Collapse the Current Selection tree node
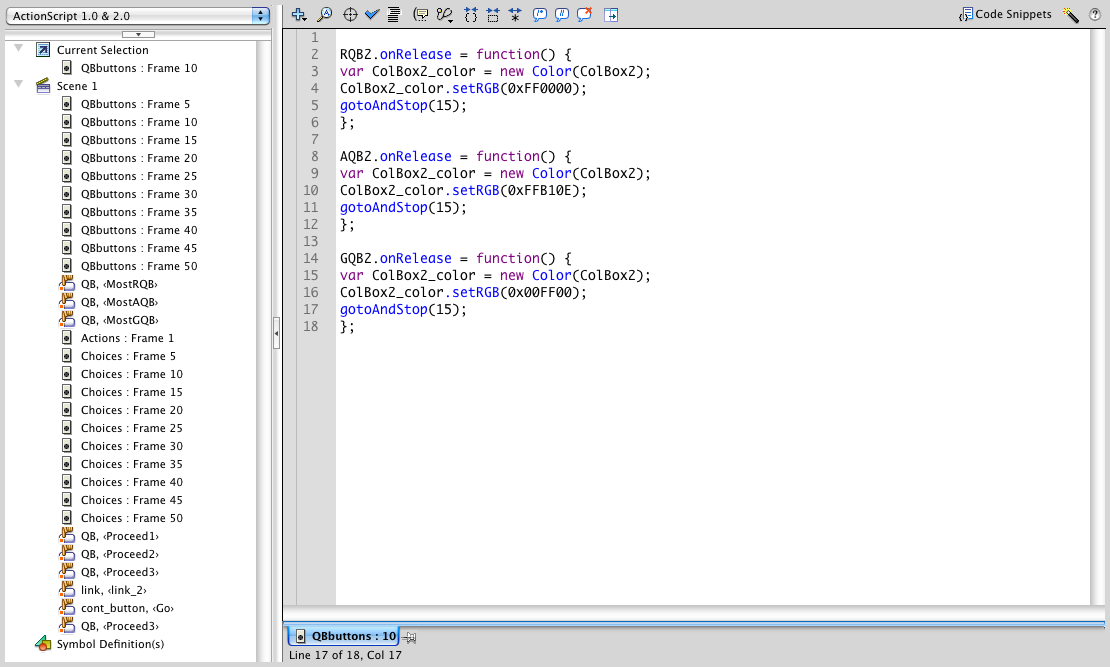Image resolution: width=1110 pixels, height=667 pixels. 20,48
